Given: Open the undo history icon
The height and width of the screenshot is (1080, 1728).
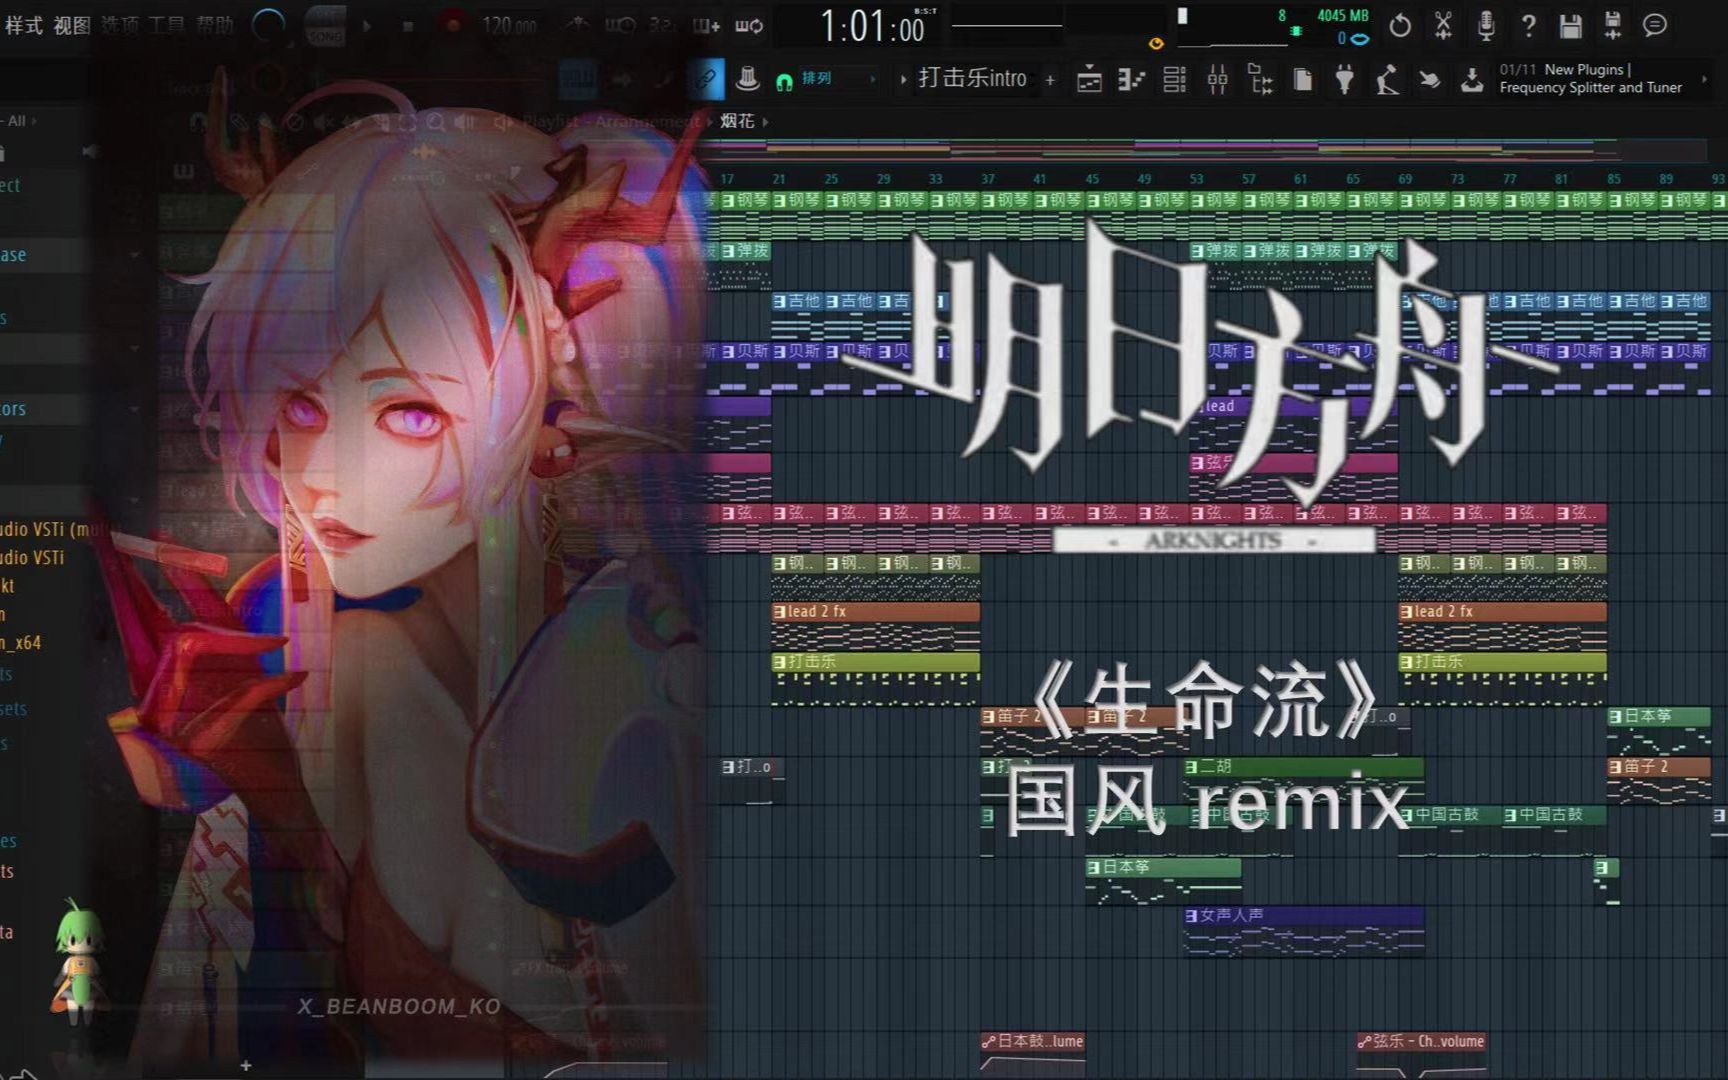Looking at the screenshot, I should 1400,26.
